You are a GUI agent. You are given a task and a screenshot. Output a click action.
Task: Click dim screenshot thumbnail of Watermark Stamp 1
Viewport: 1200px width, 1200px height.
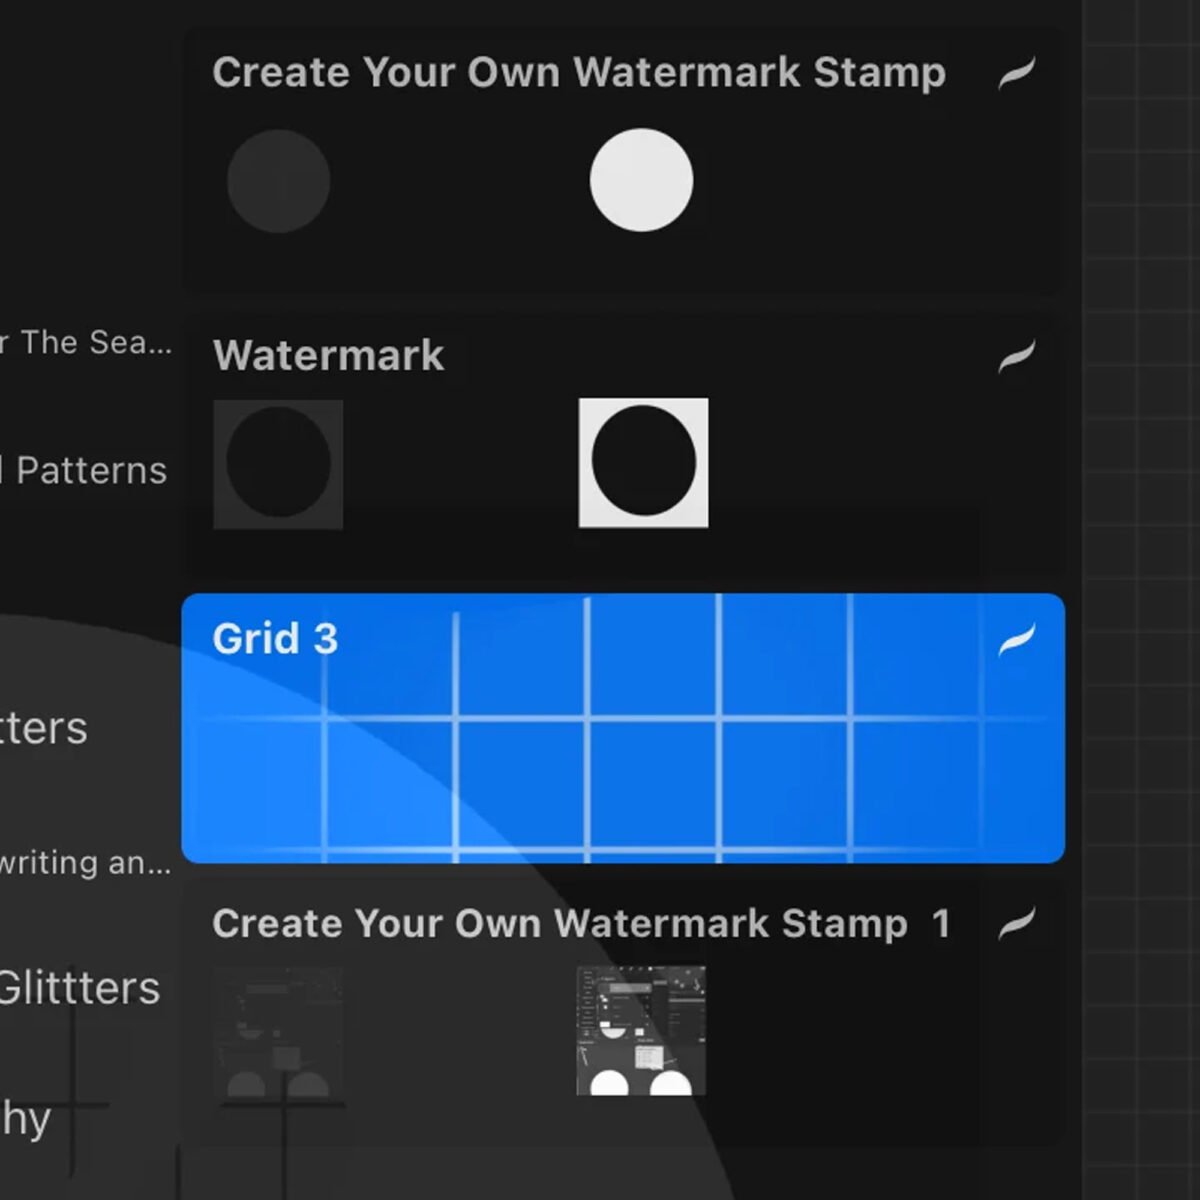[278, 1032]
